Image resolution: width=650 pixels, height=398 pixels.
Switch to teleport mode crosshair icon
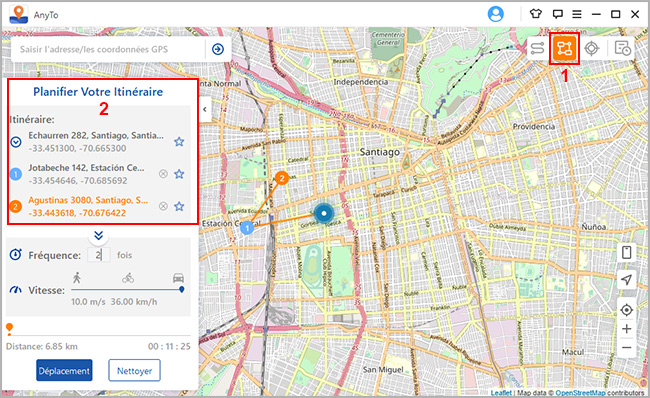point(592,49)
